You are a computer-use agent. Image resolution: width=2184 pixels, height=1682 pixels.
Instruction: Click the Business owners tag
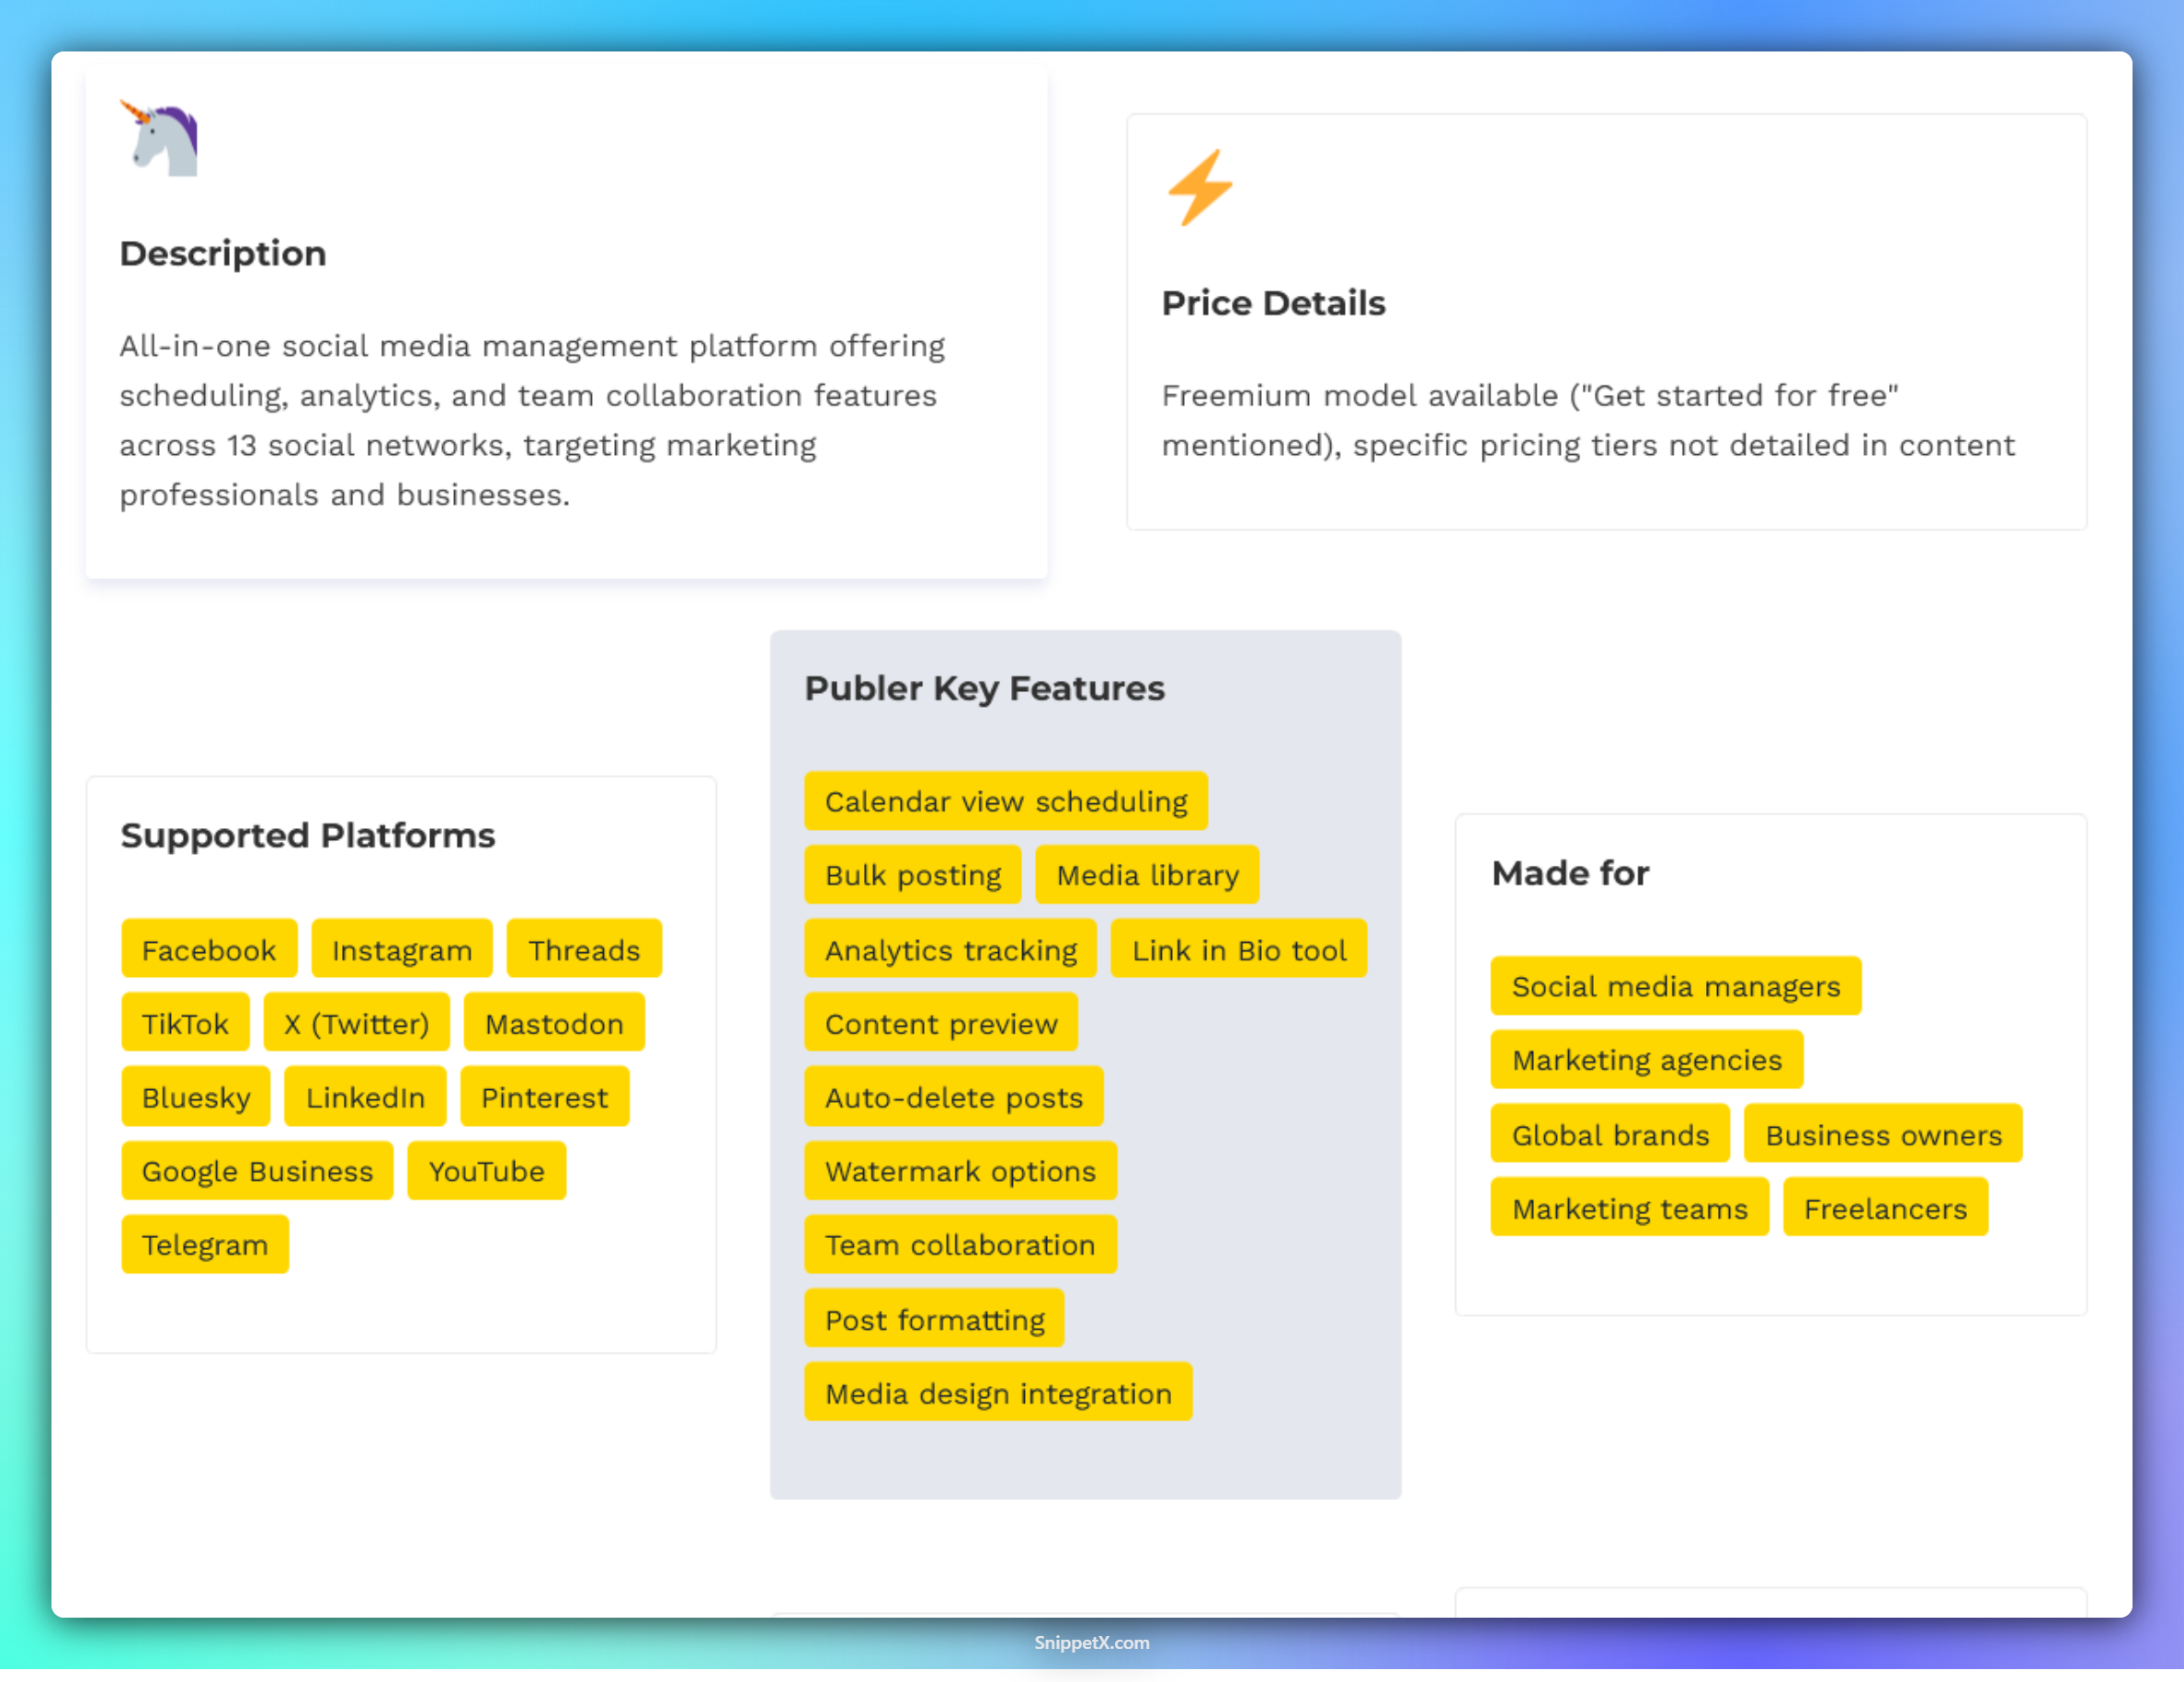(1883, 1134)
